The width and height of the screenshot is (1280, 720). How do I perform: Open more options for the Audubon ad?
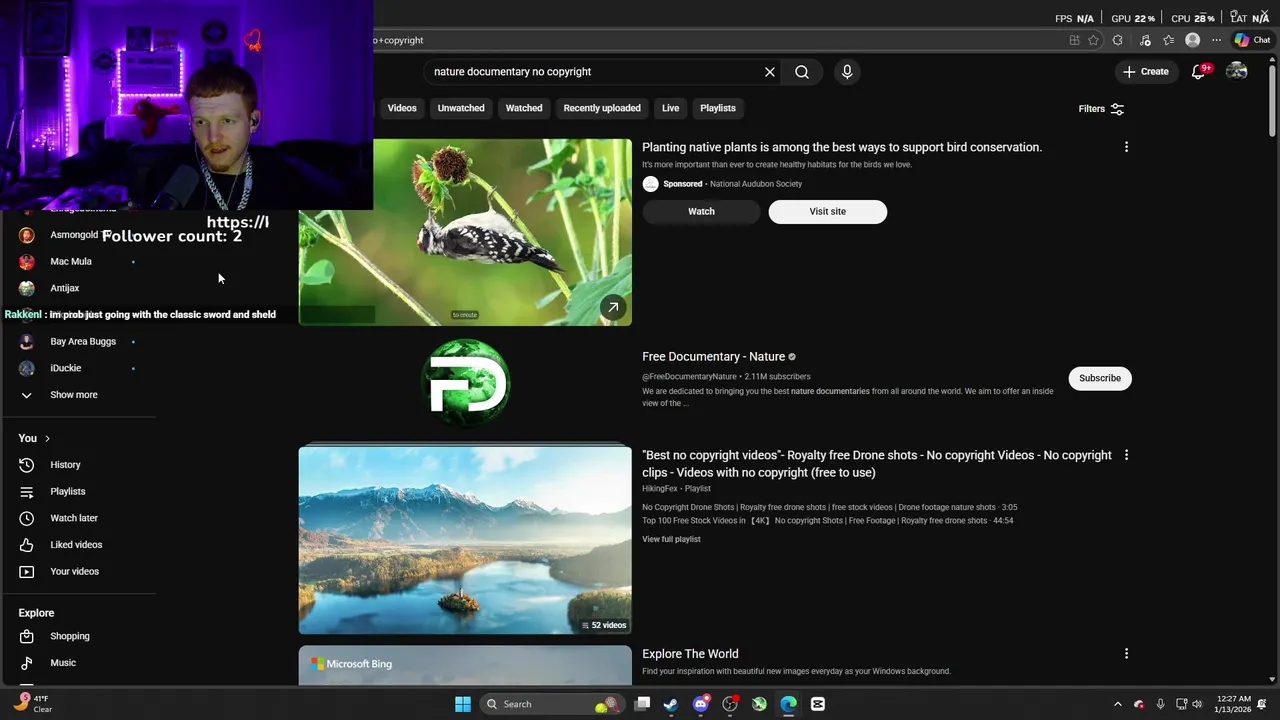1126,147
